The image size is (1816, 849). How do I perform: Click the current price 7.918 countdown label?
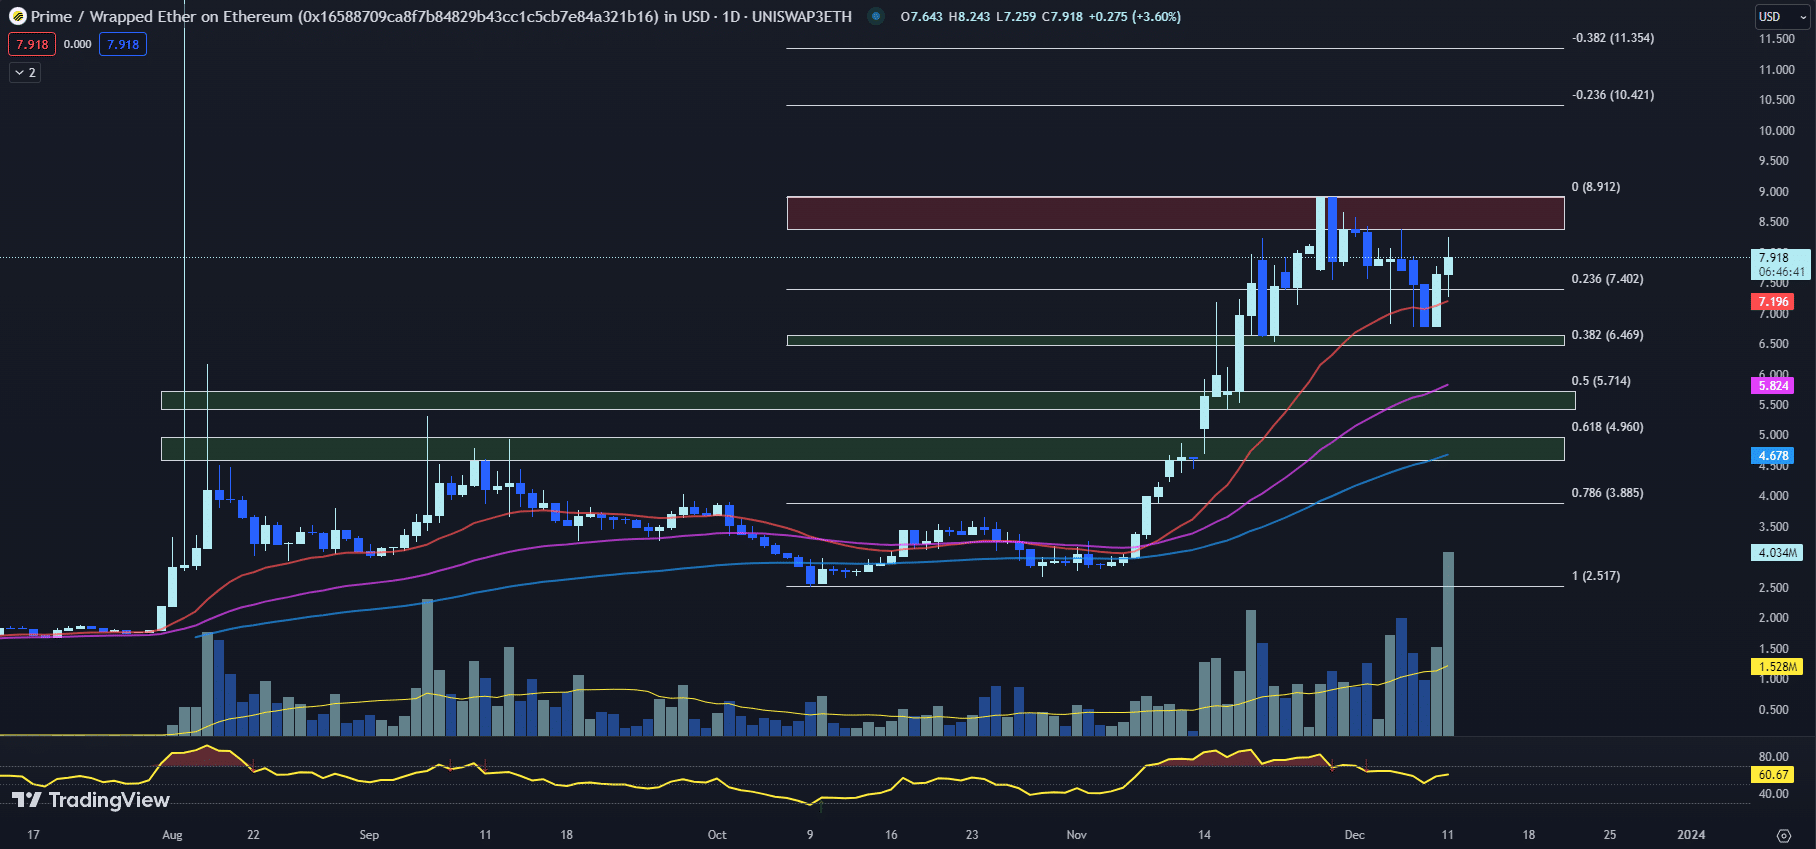click(1781, 265)
